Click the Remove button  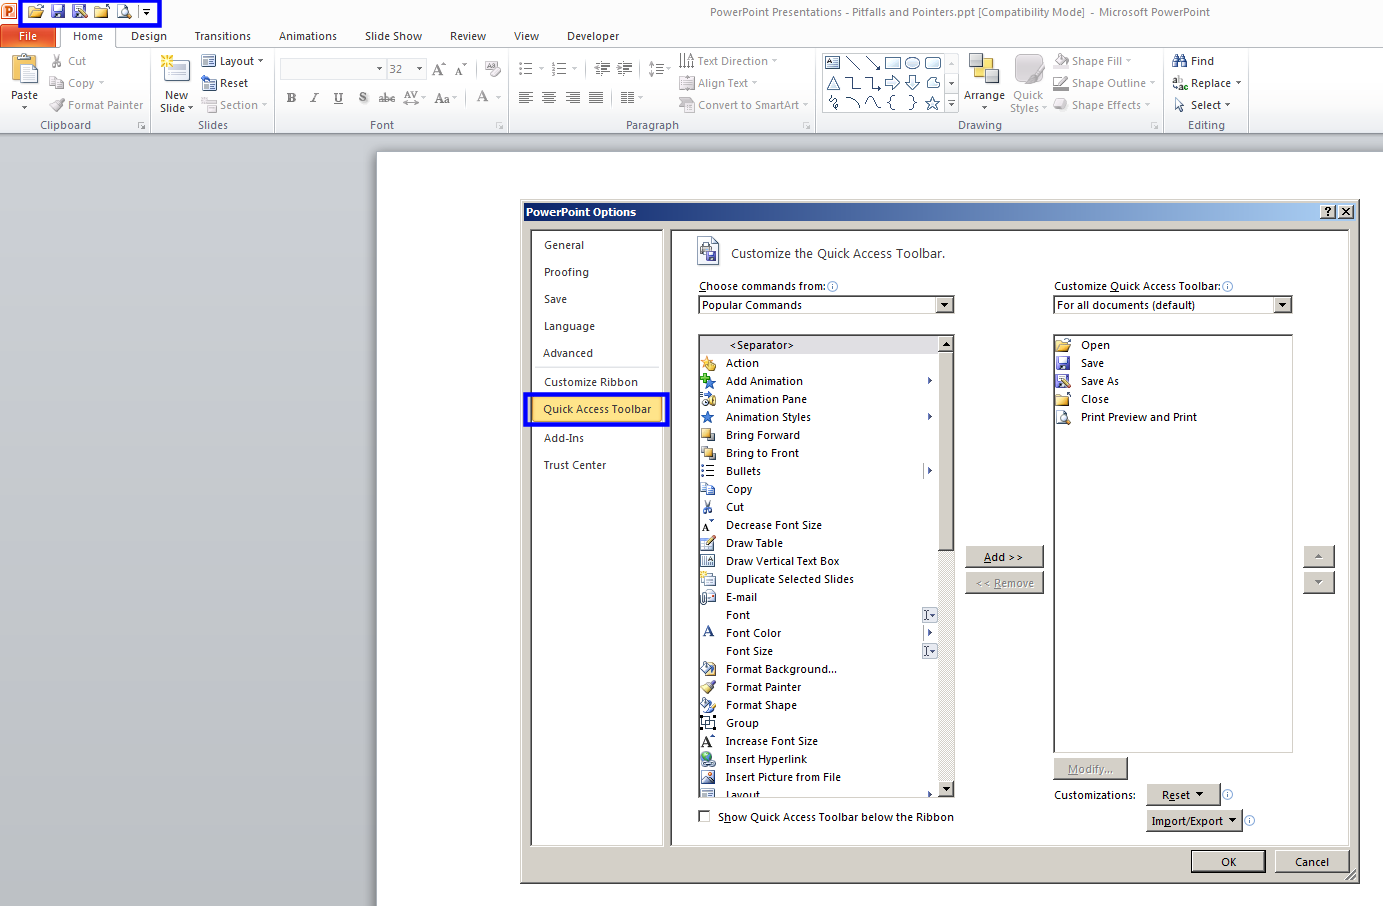coord(1004,583)
